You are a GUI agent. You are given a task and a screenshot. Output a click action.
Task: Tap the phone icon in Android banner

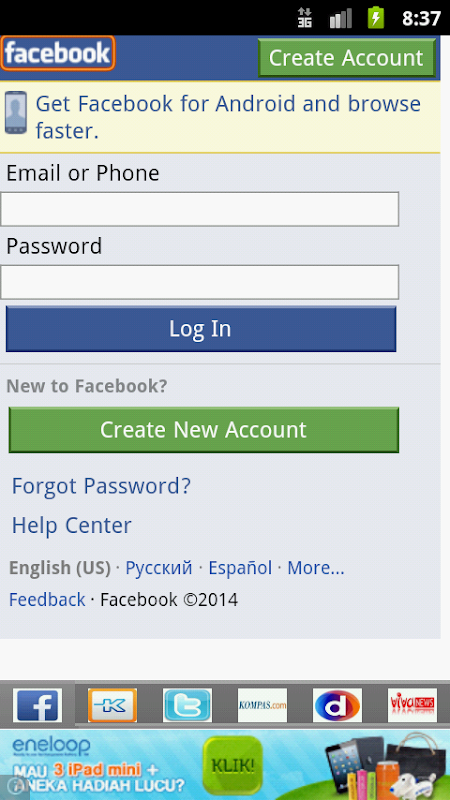coord(16,113)
